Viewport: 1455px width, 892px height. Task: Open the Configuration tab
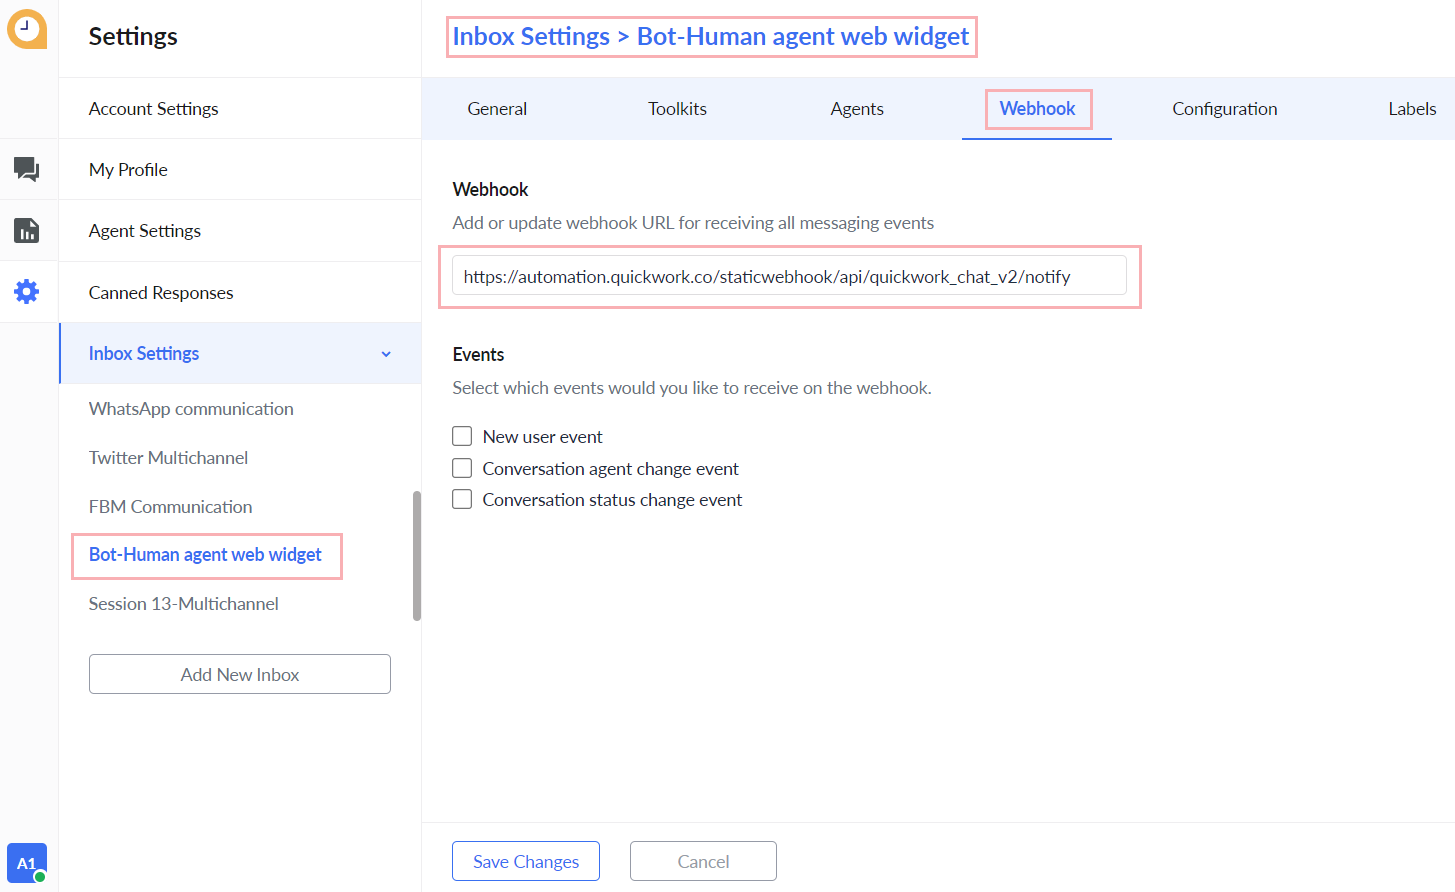(1224, 109)
